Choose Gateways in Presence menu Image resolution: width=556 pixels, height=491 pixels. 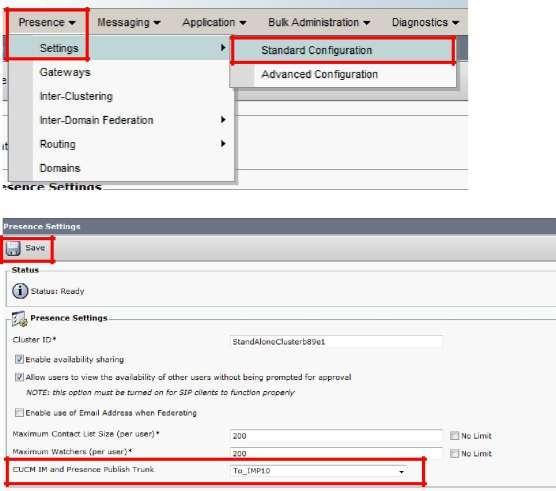point(65,72)
